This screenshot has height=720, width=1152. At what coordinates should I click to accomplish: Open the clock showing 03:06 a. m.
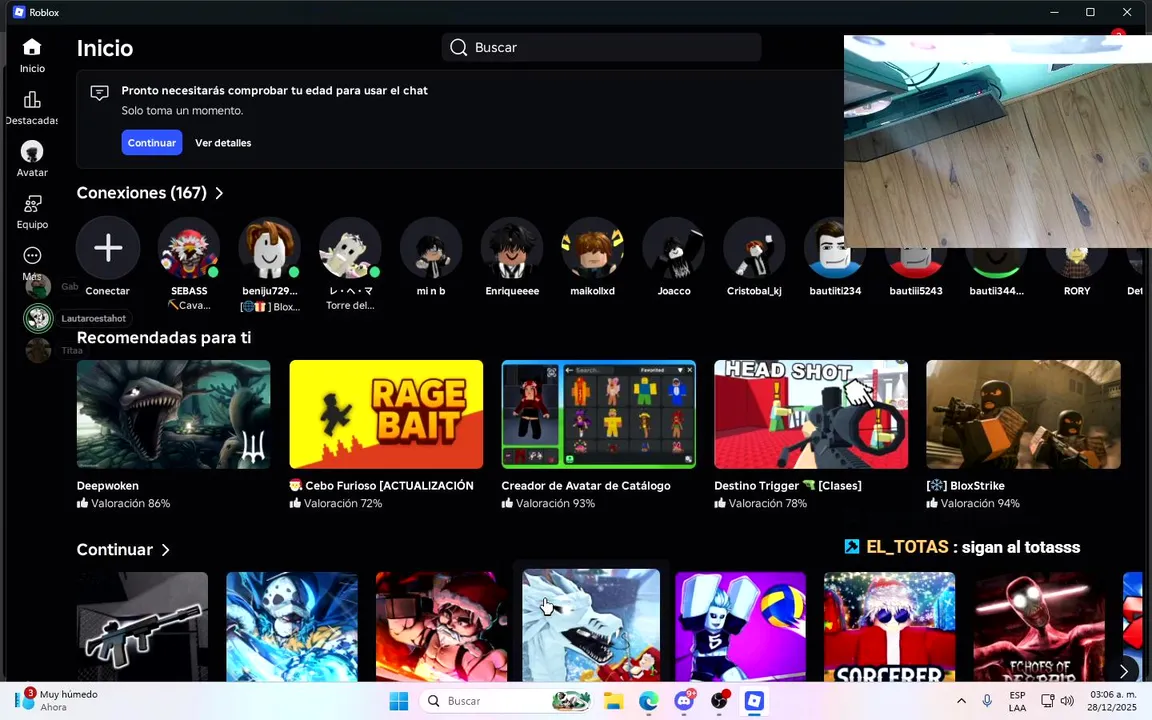[1112, 701]
